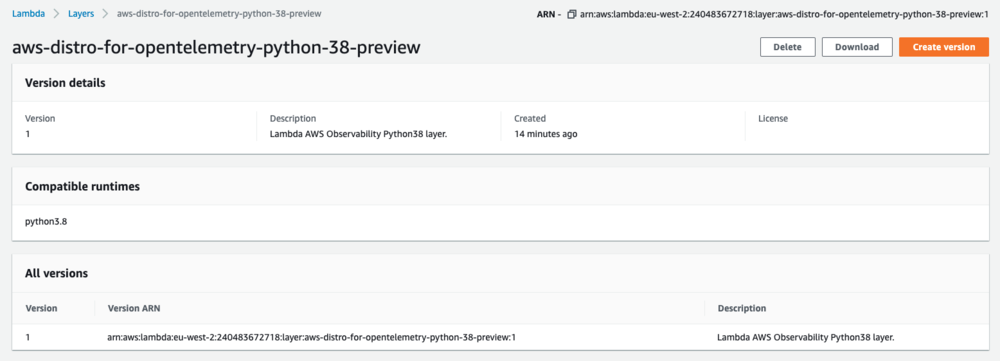Click the Created label
Viewport: 1000px width, 361px height.
click(530, 119)
